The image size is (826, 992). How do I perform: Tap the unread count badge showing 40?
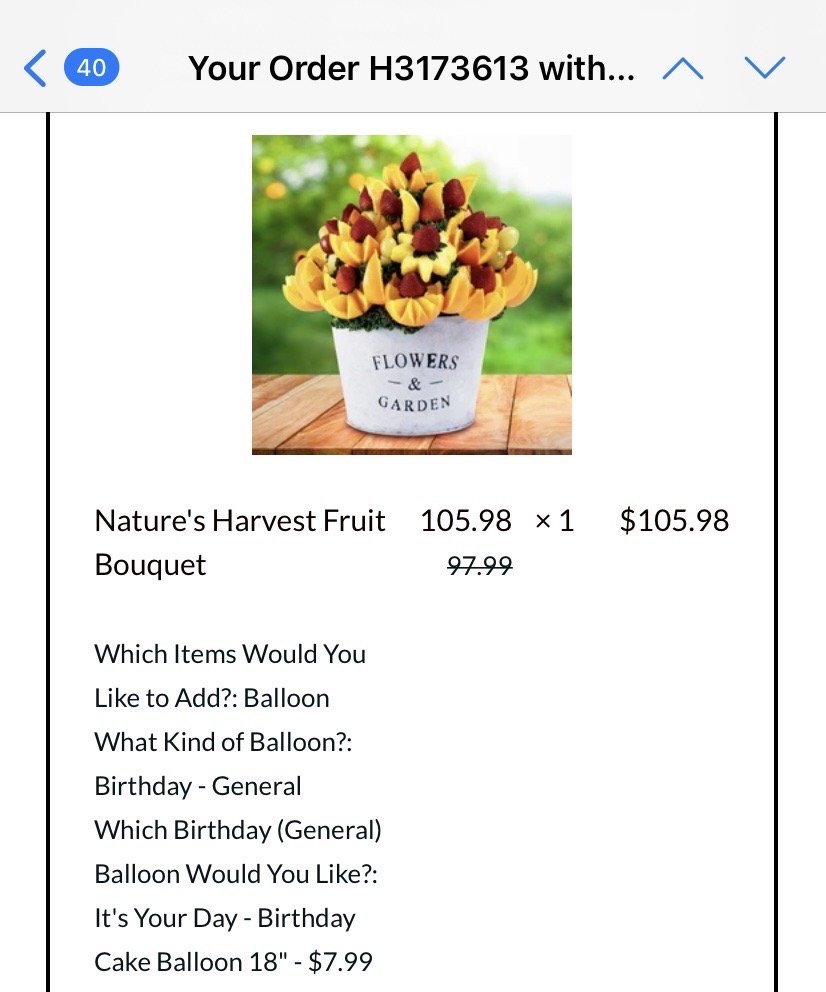click(91, 68)
